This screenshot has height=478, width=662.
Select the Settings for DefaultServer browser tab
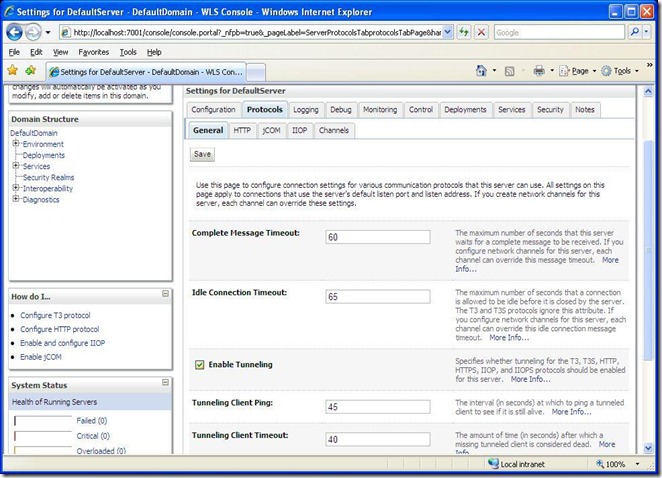click(x=146, y=72)
